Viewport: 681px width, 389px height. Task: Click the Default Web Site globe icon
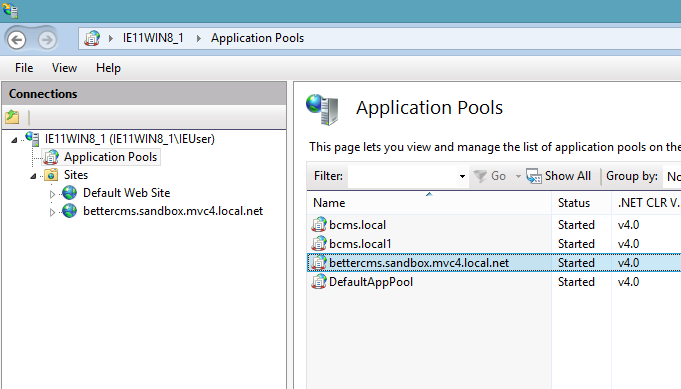click(69, 193)
